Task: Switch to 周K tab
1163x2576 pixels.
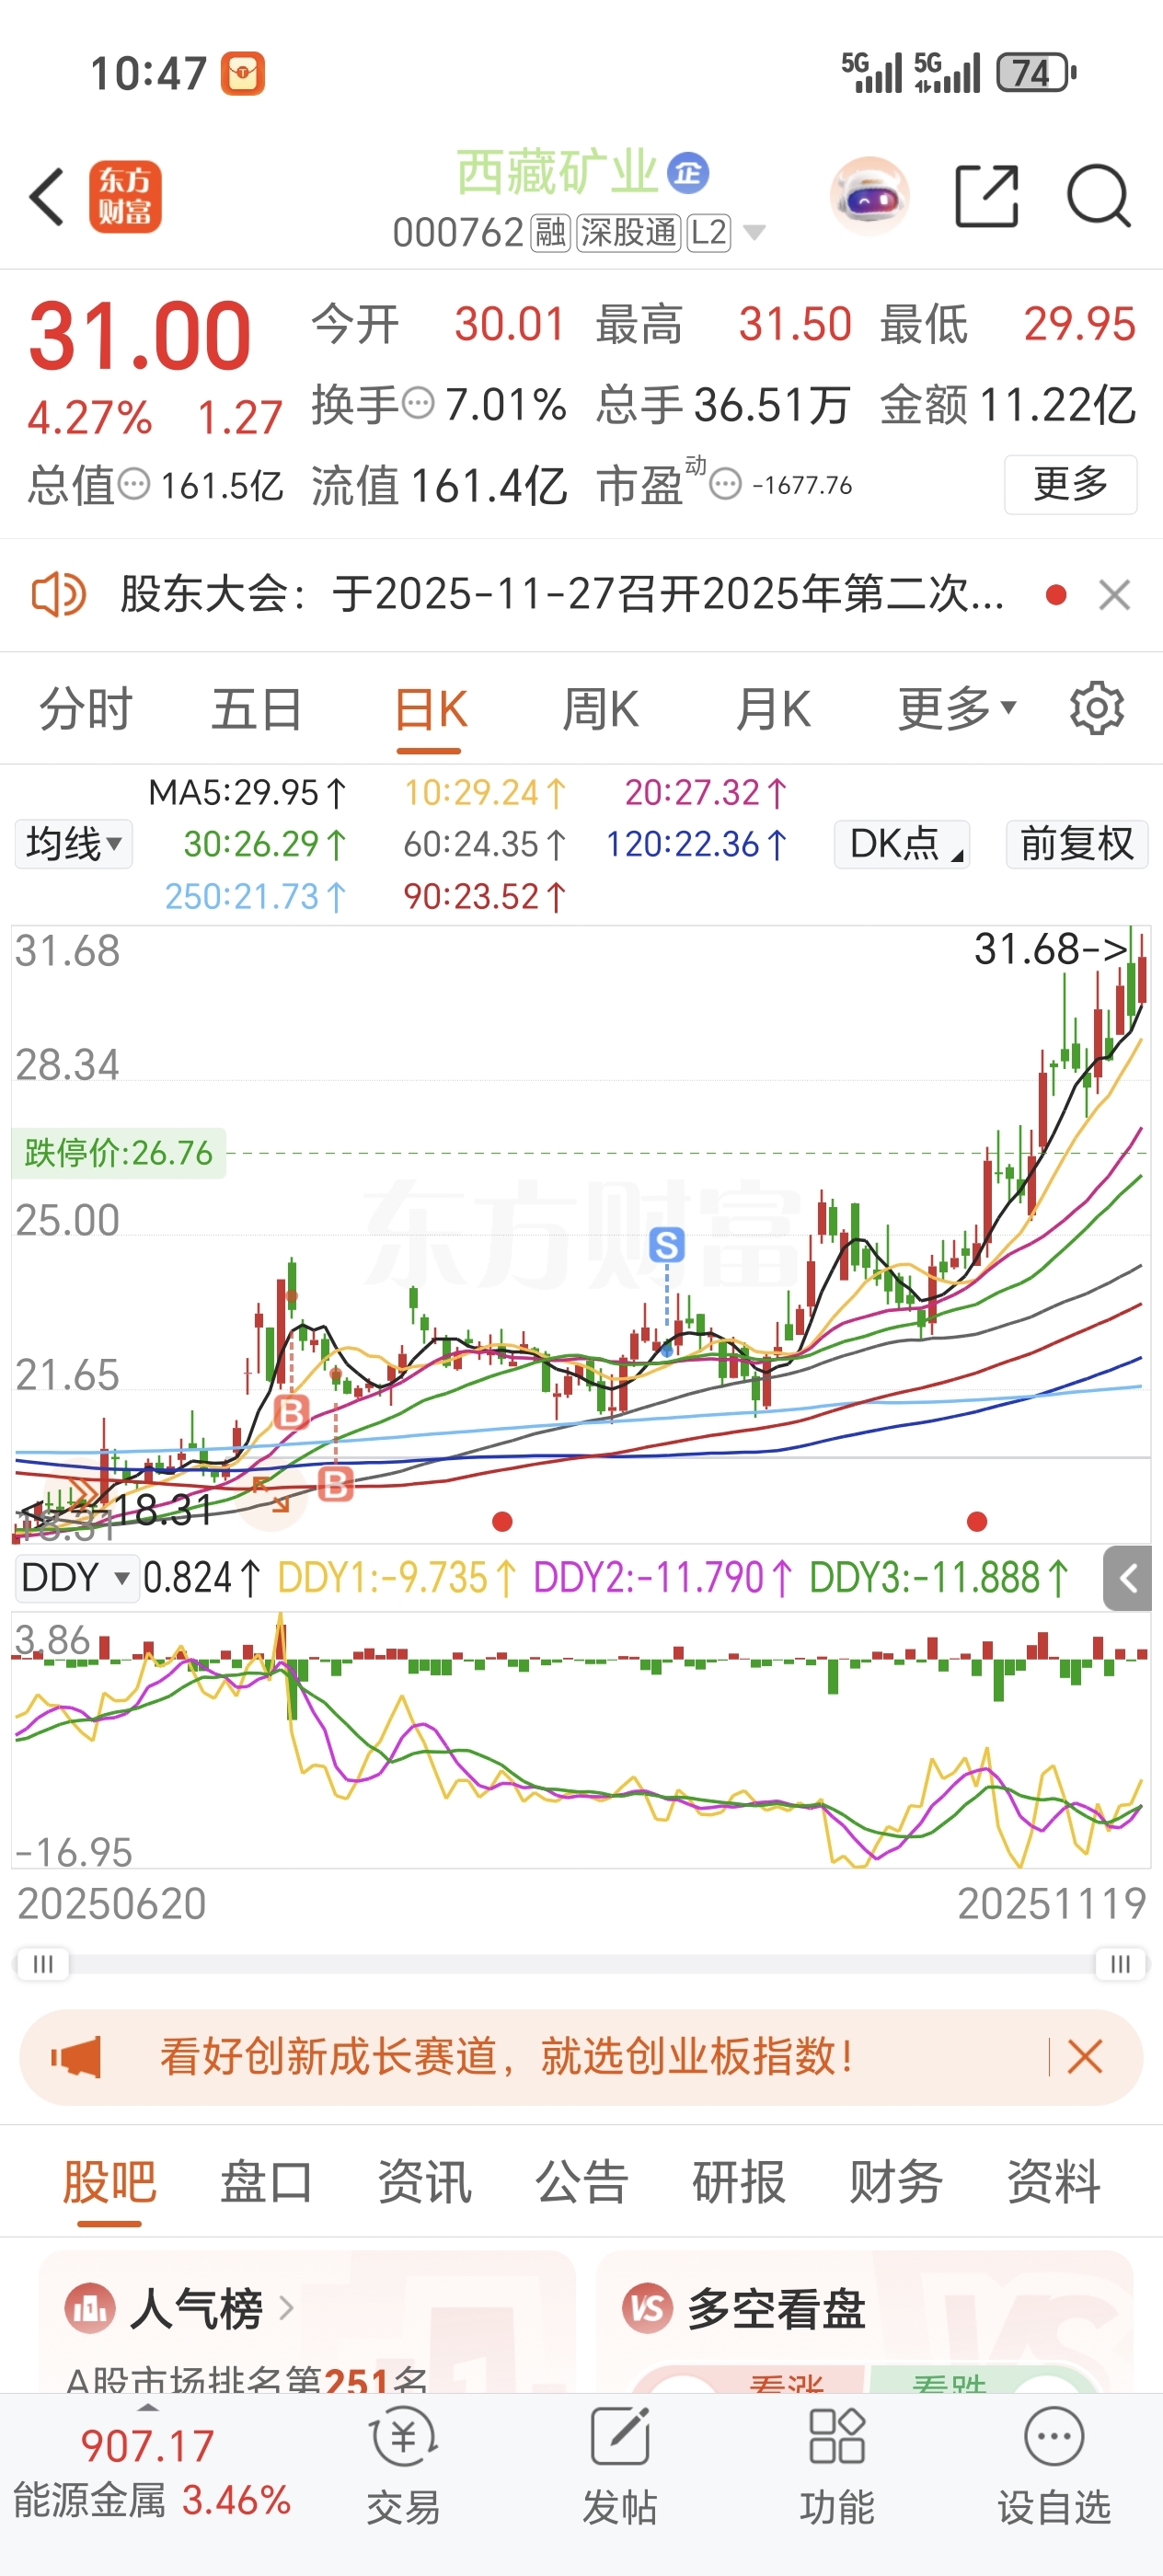Action: (600, 709)
